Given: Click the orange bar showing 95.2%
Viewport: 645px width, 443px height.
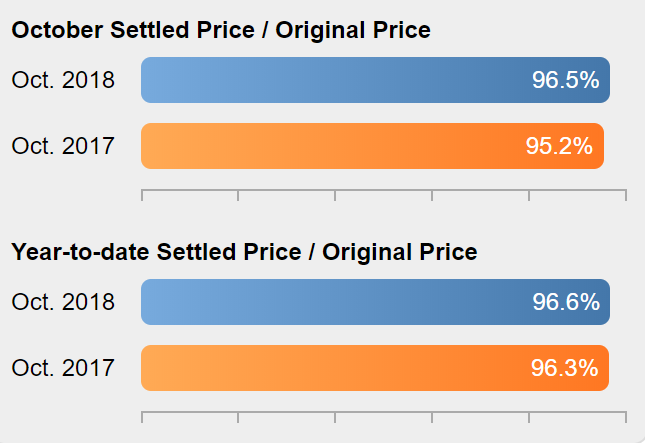Looking at the screenshot, I should tap(373, 146).
